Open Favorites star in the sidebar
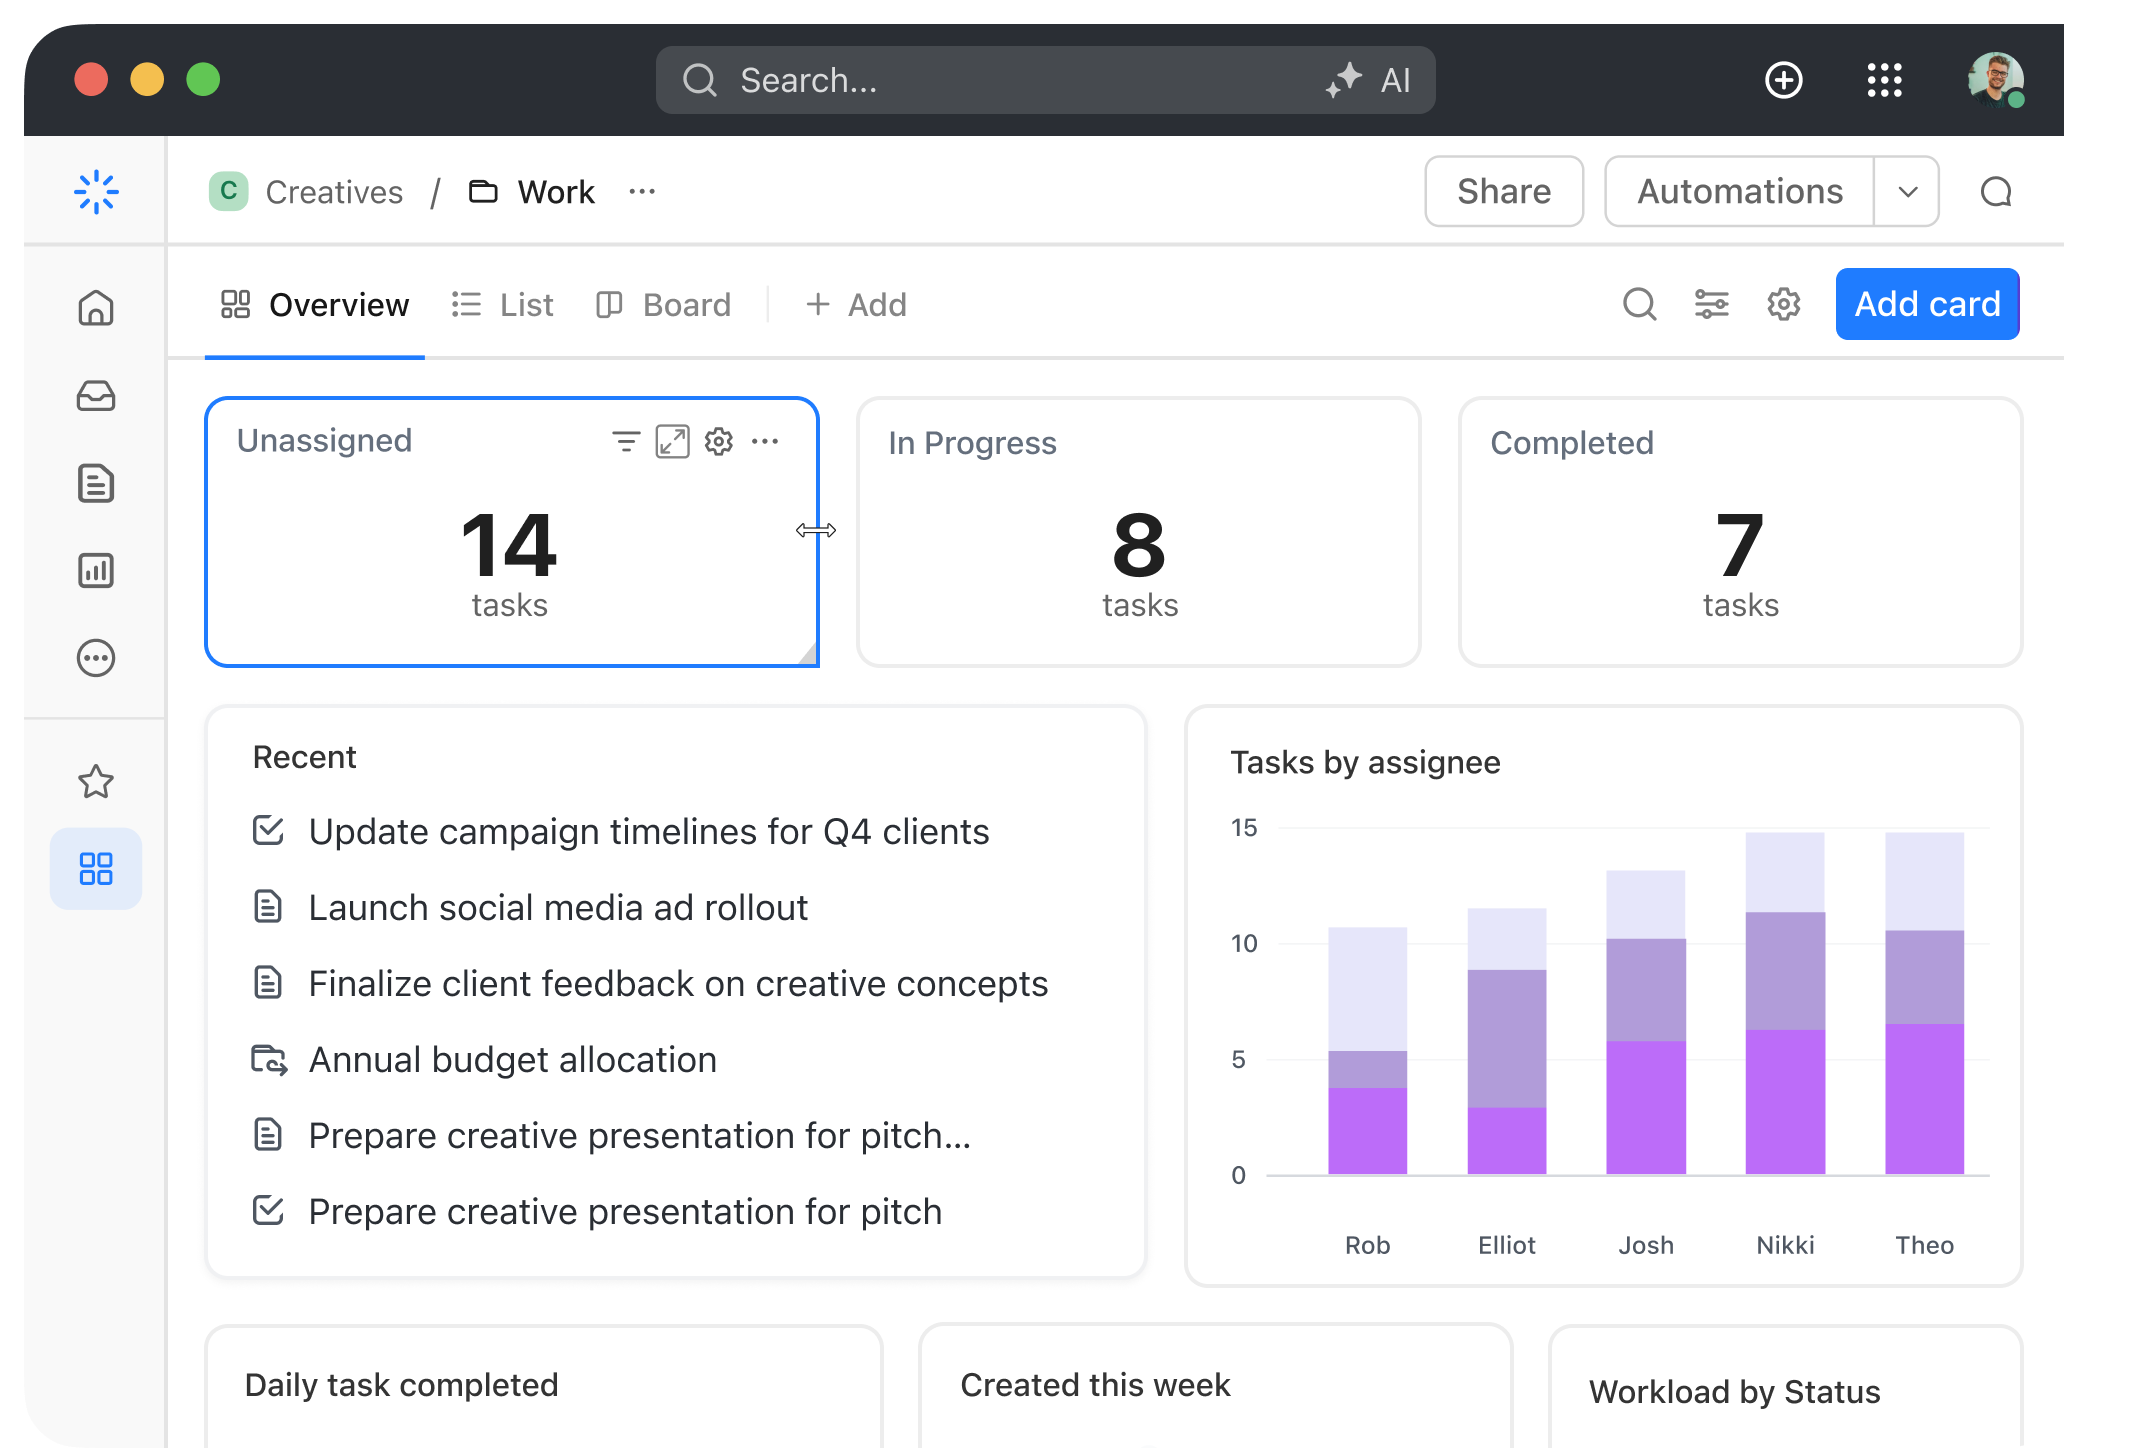The image size is (2140, 1456). coord(96,781)
